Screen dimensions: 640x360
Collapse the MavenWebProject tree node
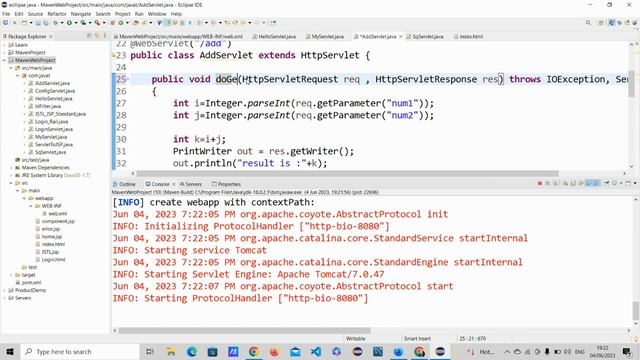[4, 60]
